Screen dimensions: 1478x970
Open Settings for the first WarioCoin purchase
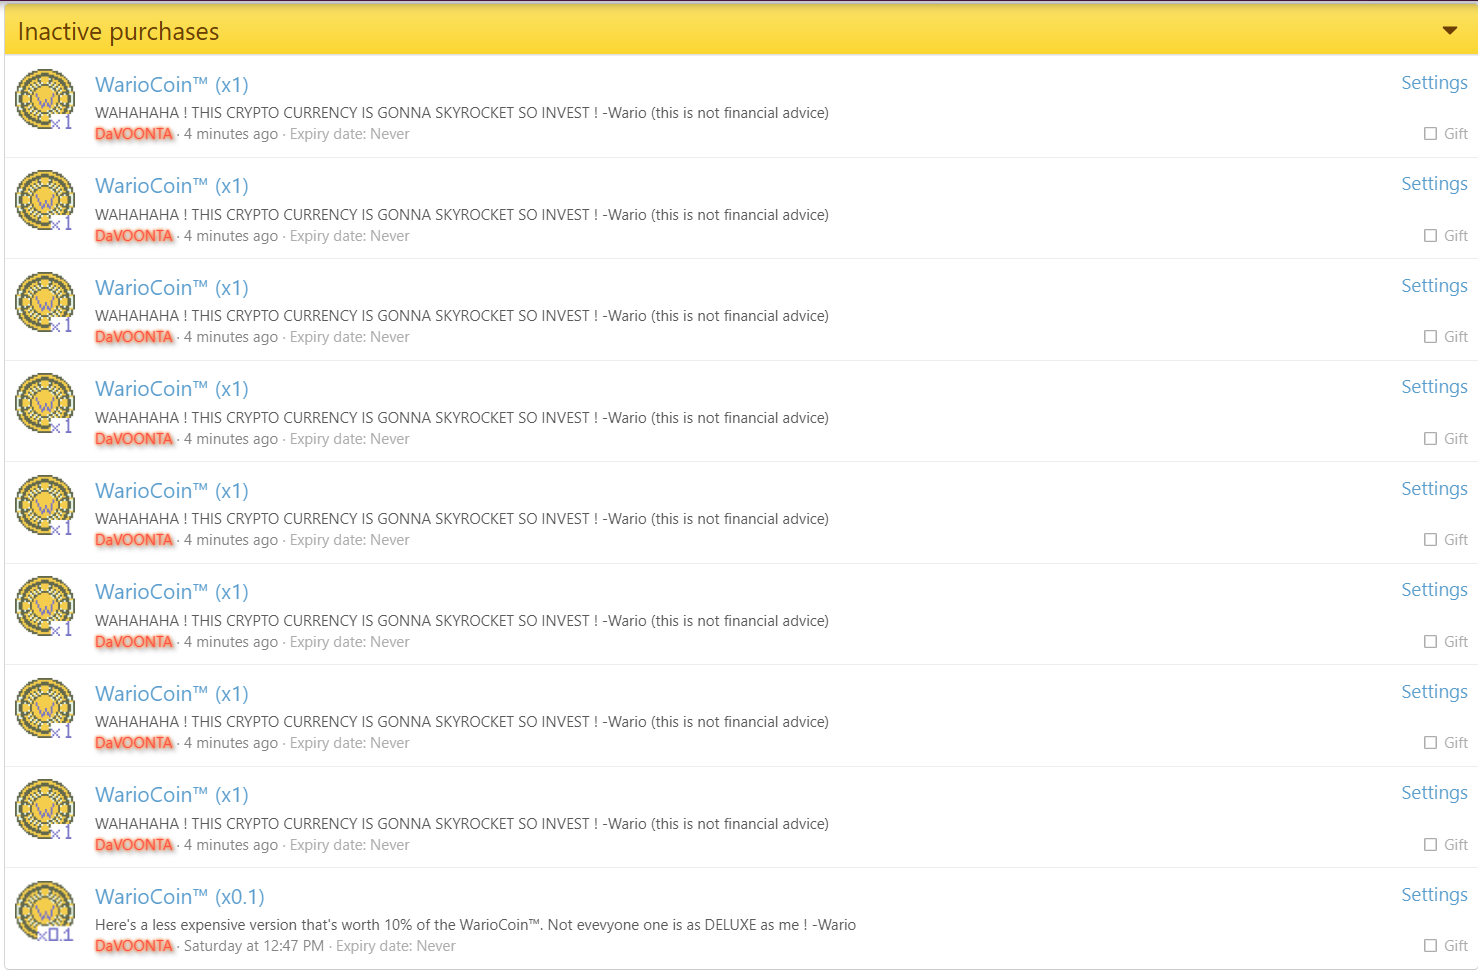click(1433, 83)
